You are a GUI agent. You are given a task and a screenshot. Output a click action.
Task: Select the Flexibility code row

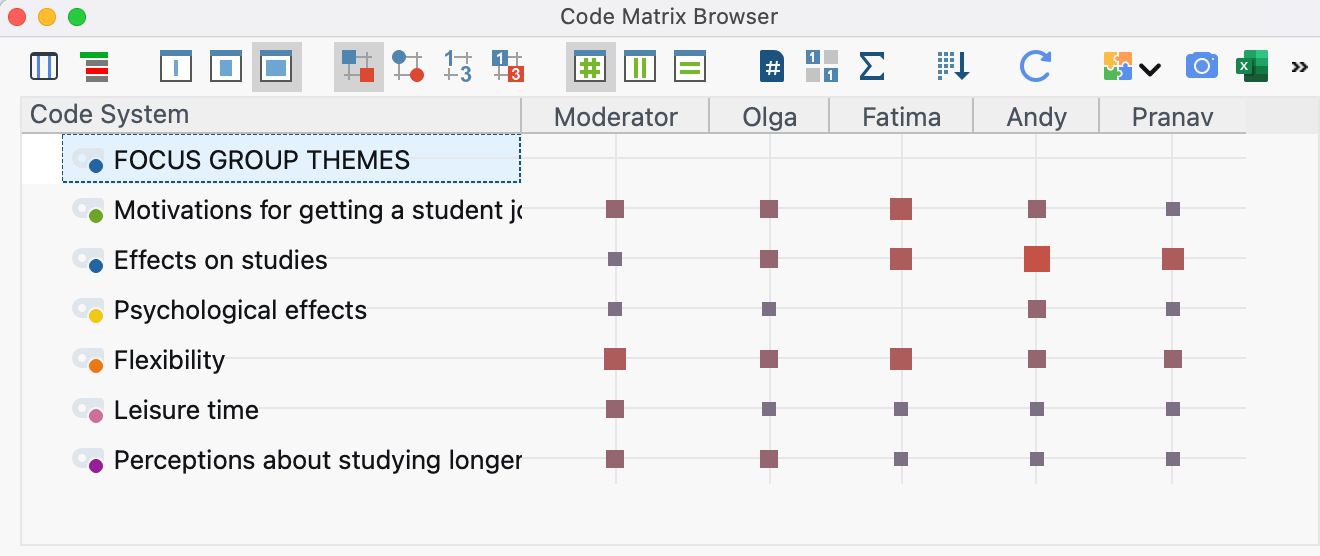pyautogui.click(x=169, y=360)
